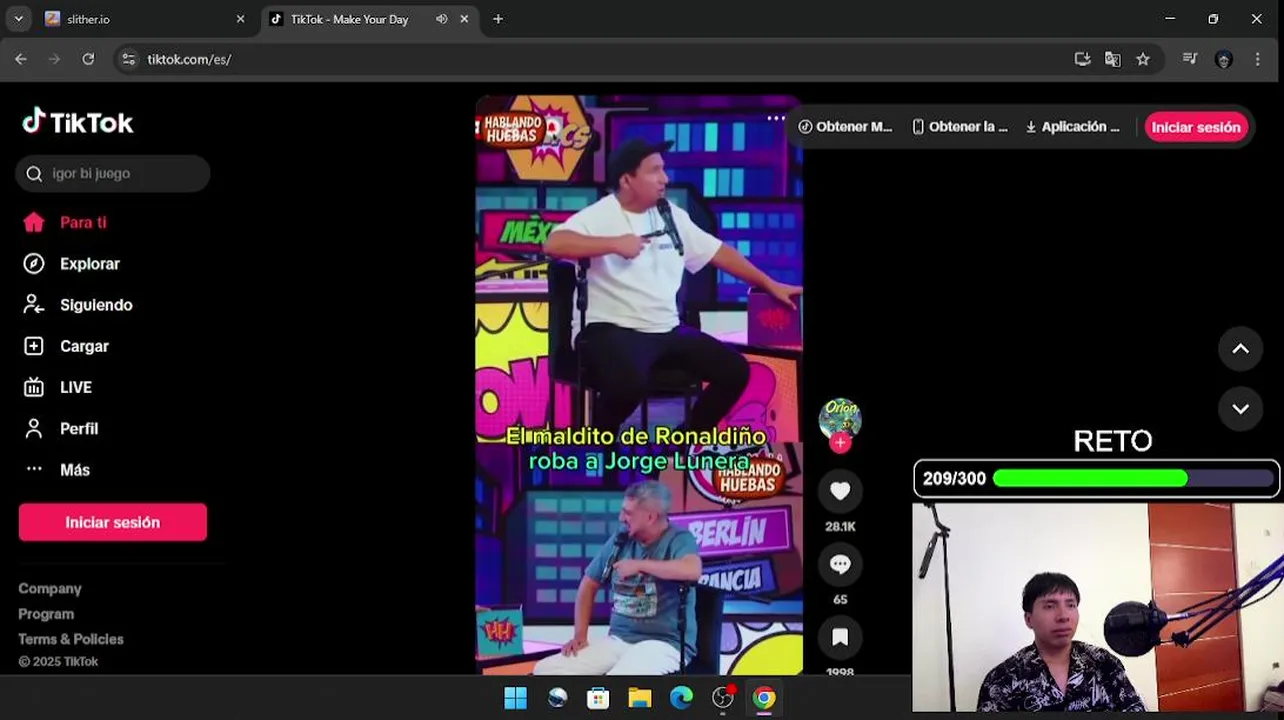
Task: Close the slither.io tab
Action: (240, 19)
